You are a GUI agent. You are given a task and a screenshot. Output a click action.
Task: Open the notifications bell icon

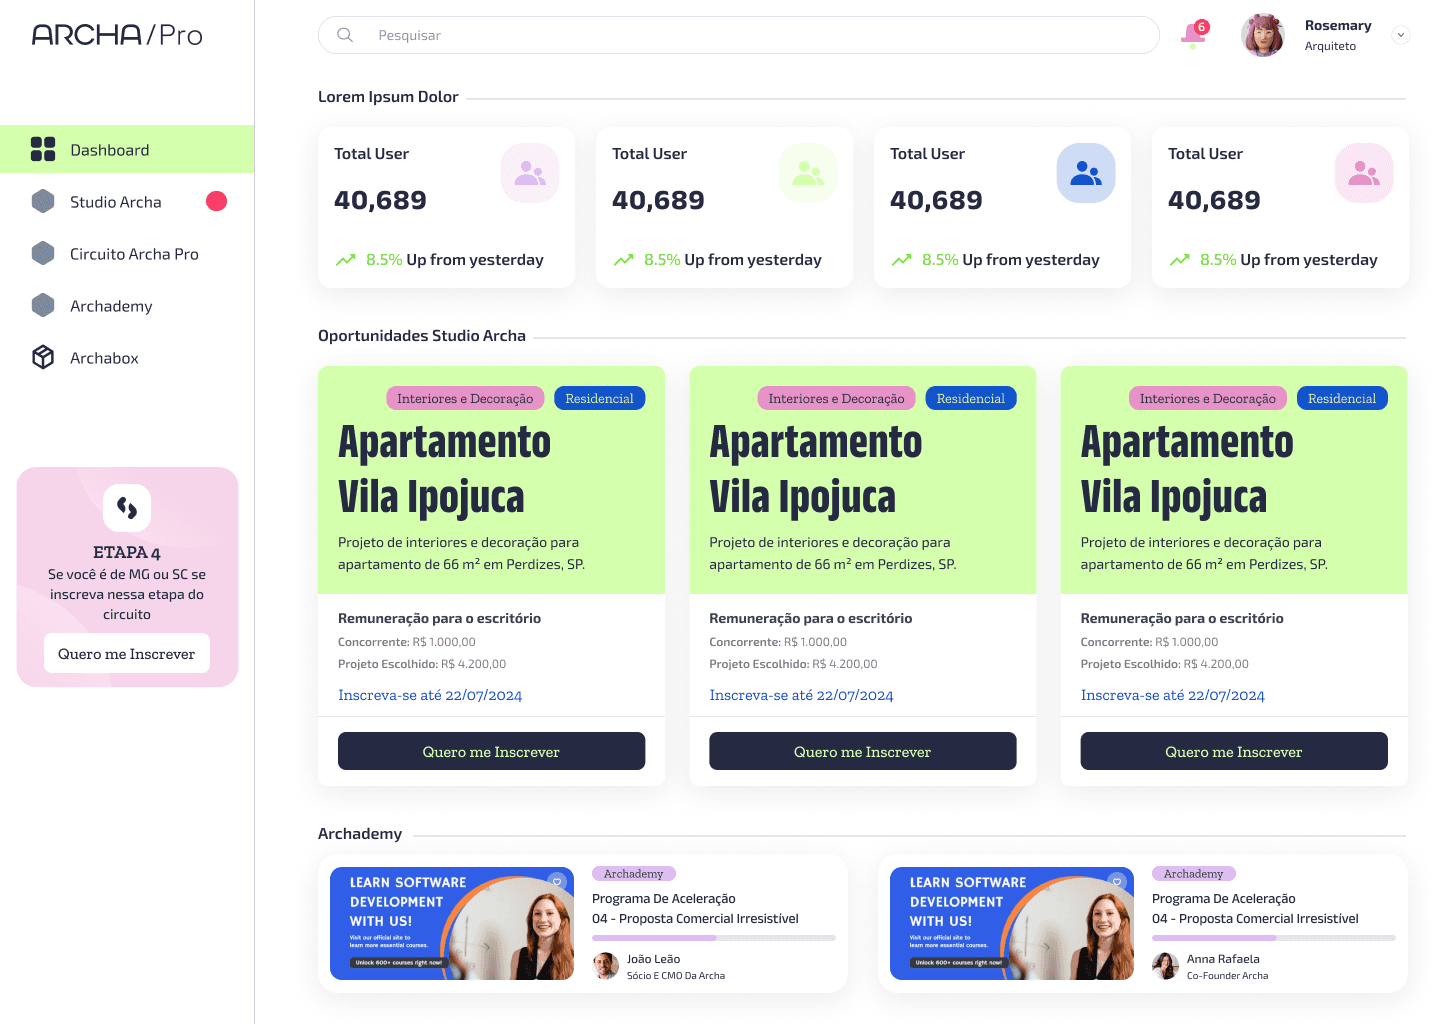coord(1194,34)
